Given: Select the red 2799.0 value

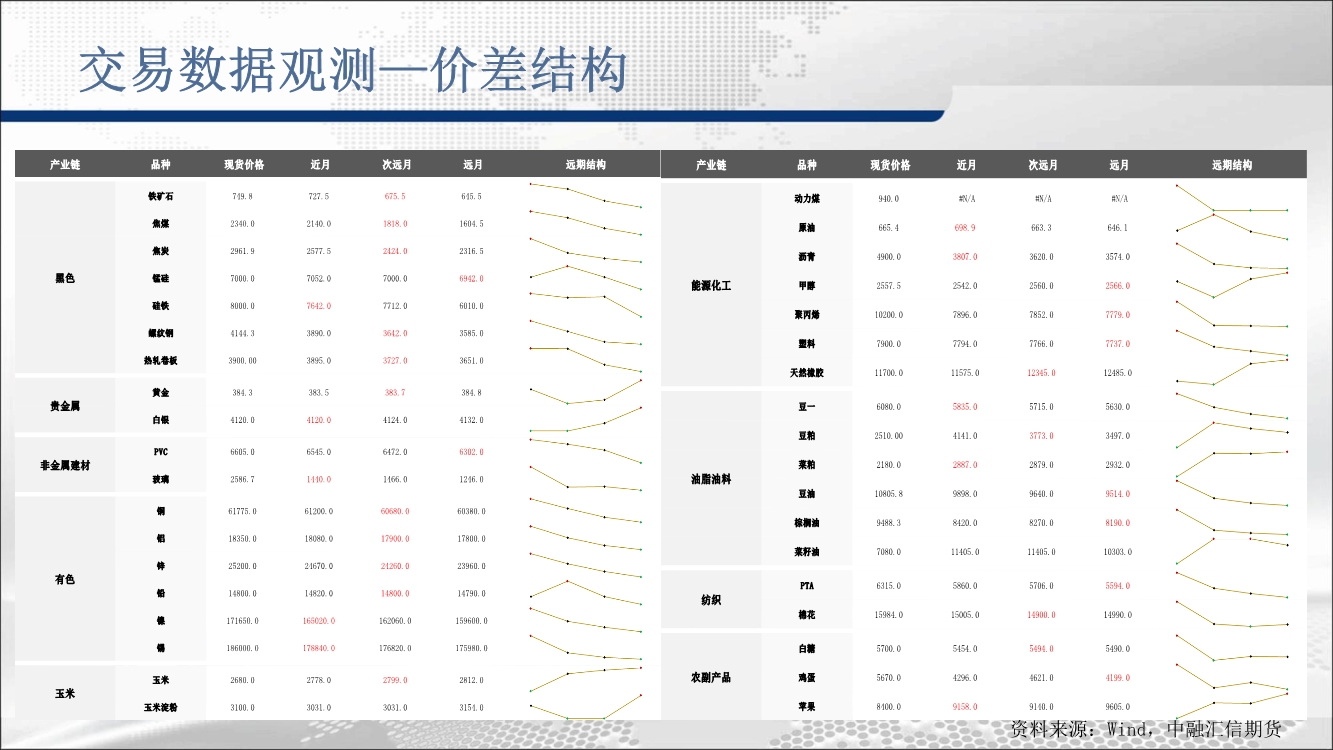Looking at the screenshot, I should click(x=395, y=680).
